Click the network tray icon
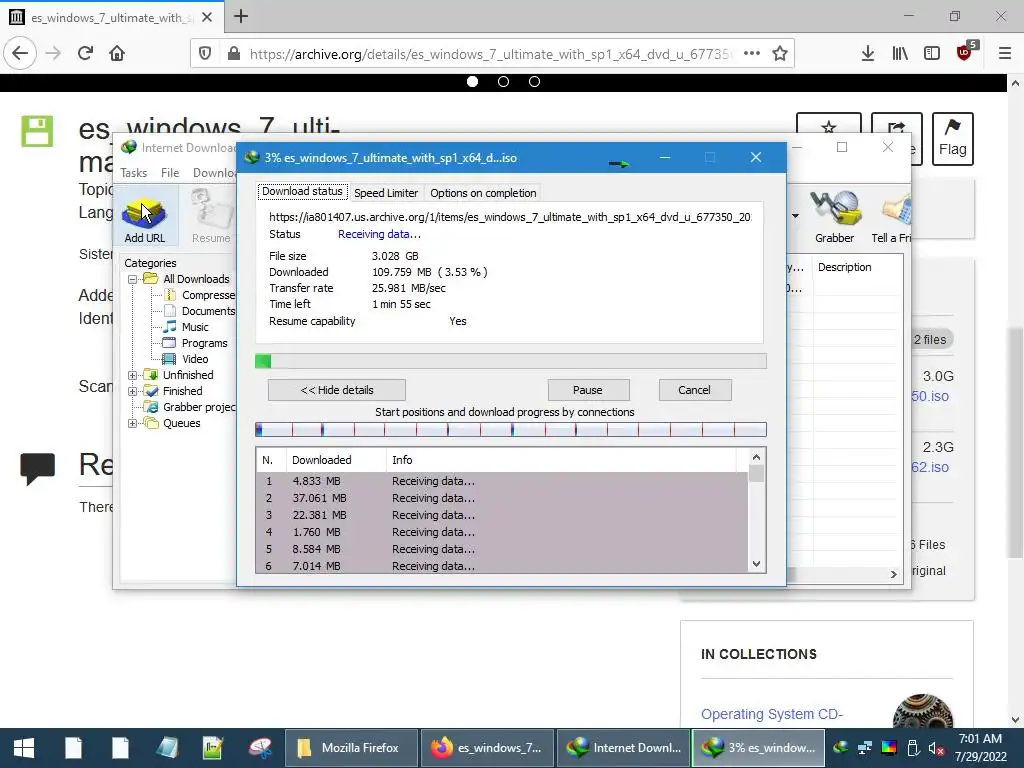Image resolution: width=1024 pixels, height=768 pixels. point(865,748)
